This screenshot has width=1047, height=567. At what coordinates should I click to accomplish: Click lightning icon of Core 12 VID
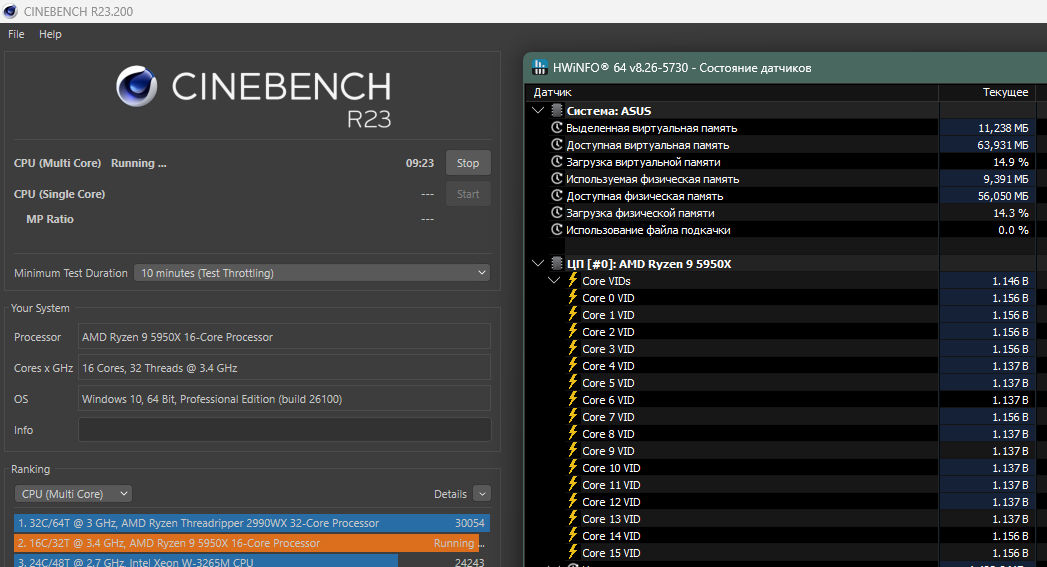click(x=573, y=502)
